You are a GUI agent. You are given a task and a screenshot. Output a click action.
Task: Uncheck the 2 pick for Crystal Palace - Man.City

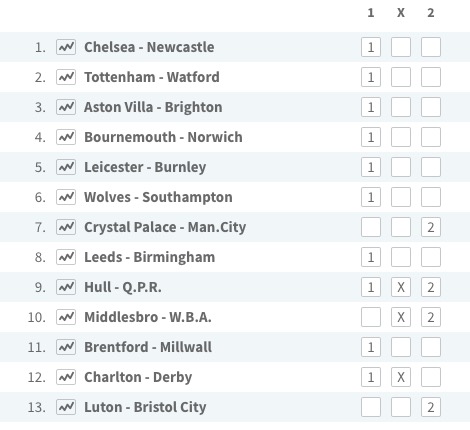[431, 227]
